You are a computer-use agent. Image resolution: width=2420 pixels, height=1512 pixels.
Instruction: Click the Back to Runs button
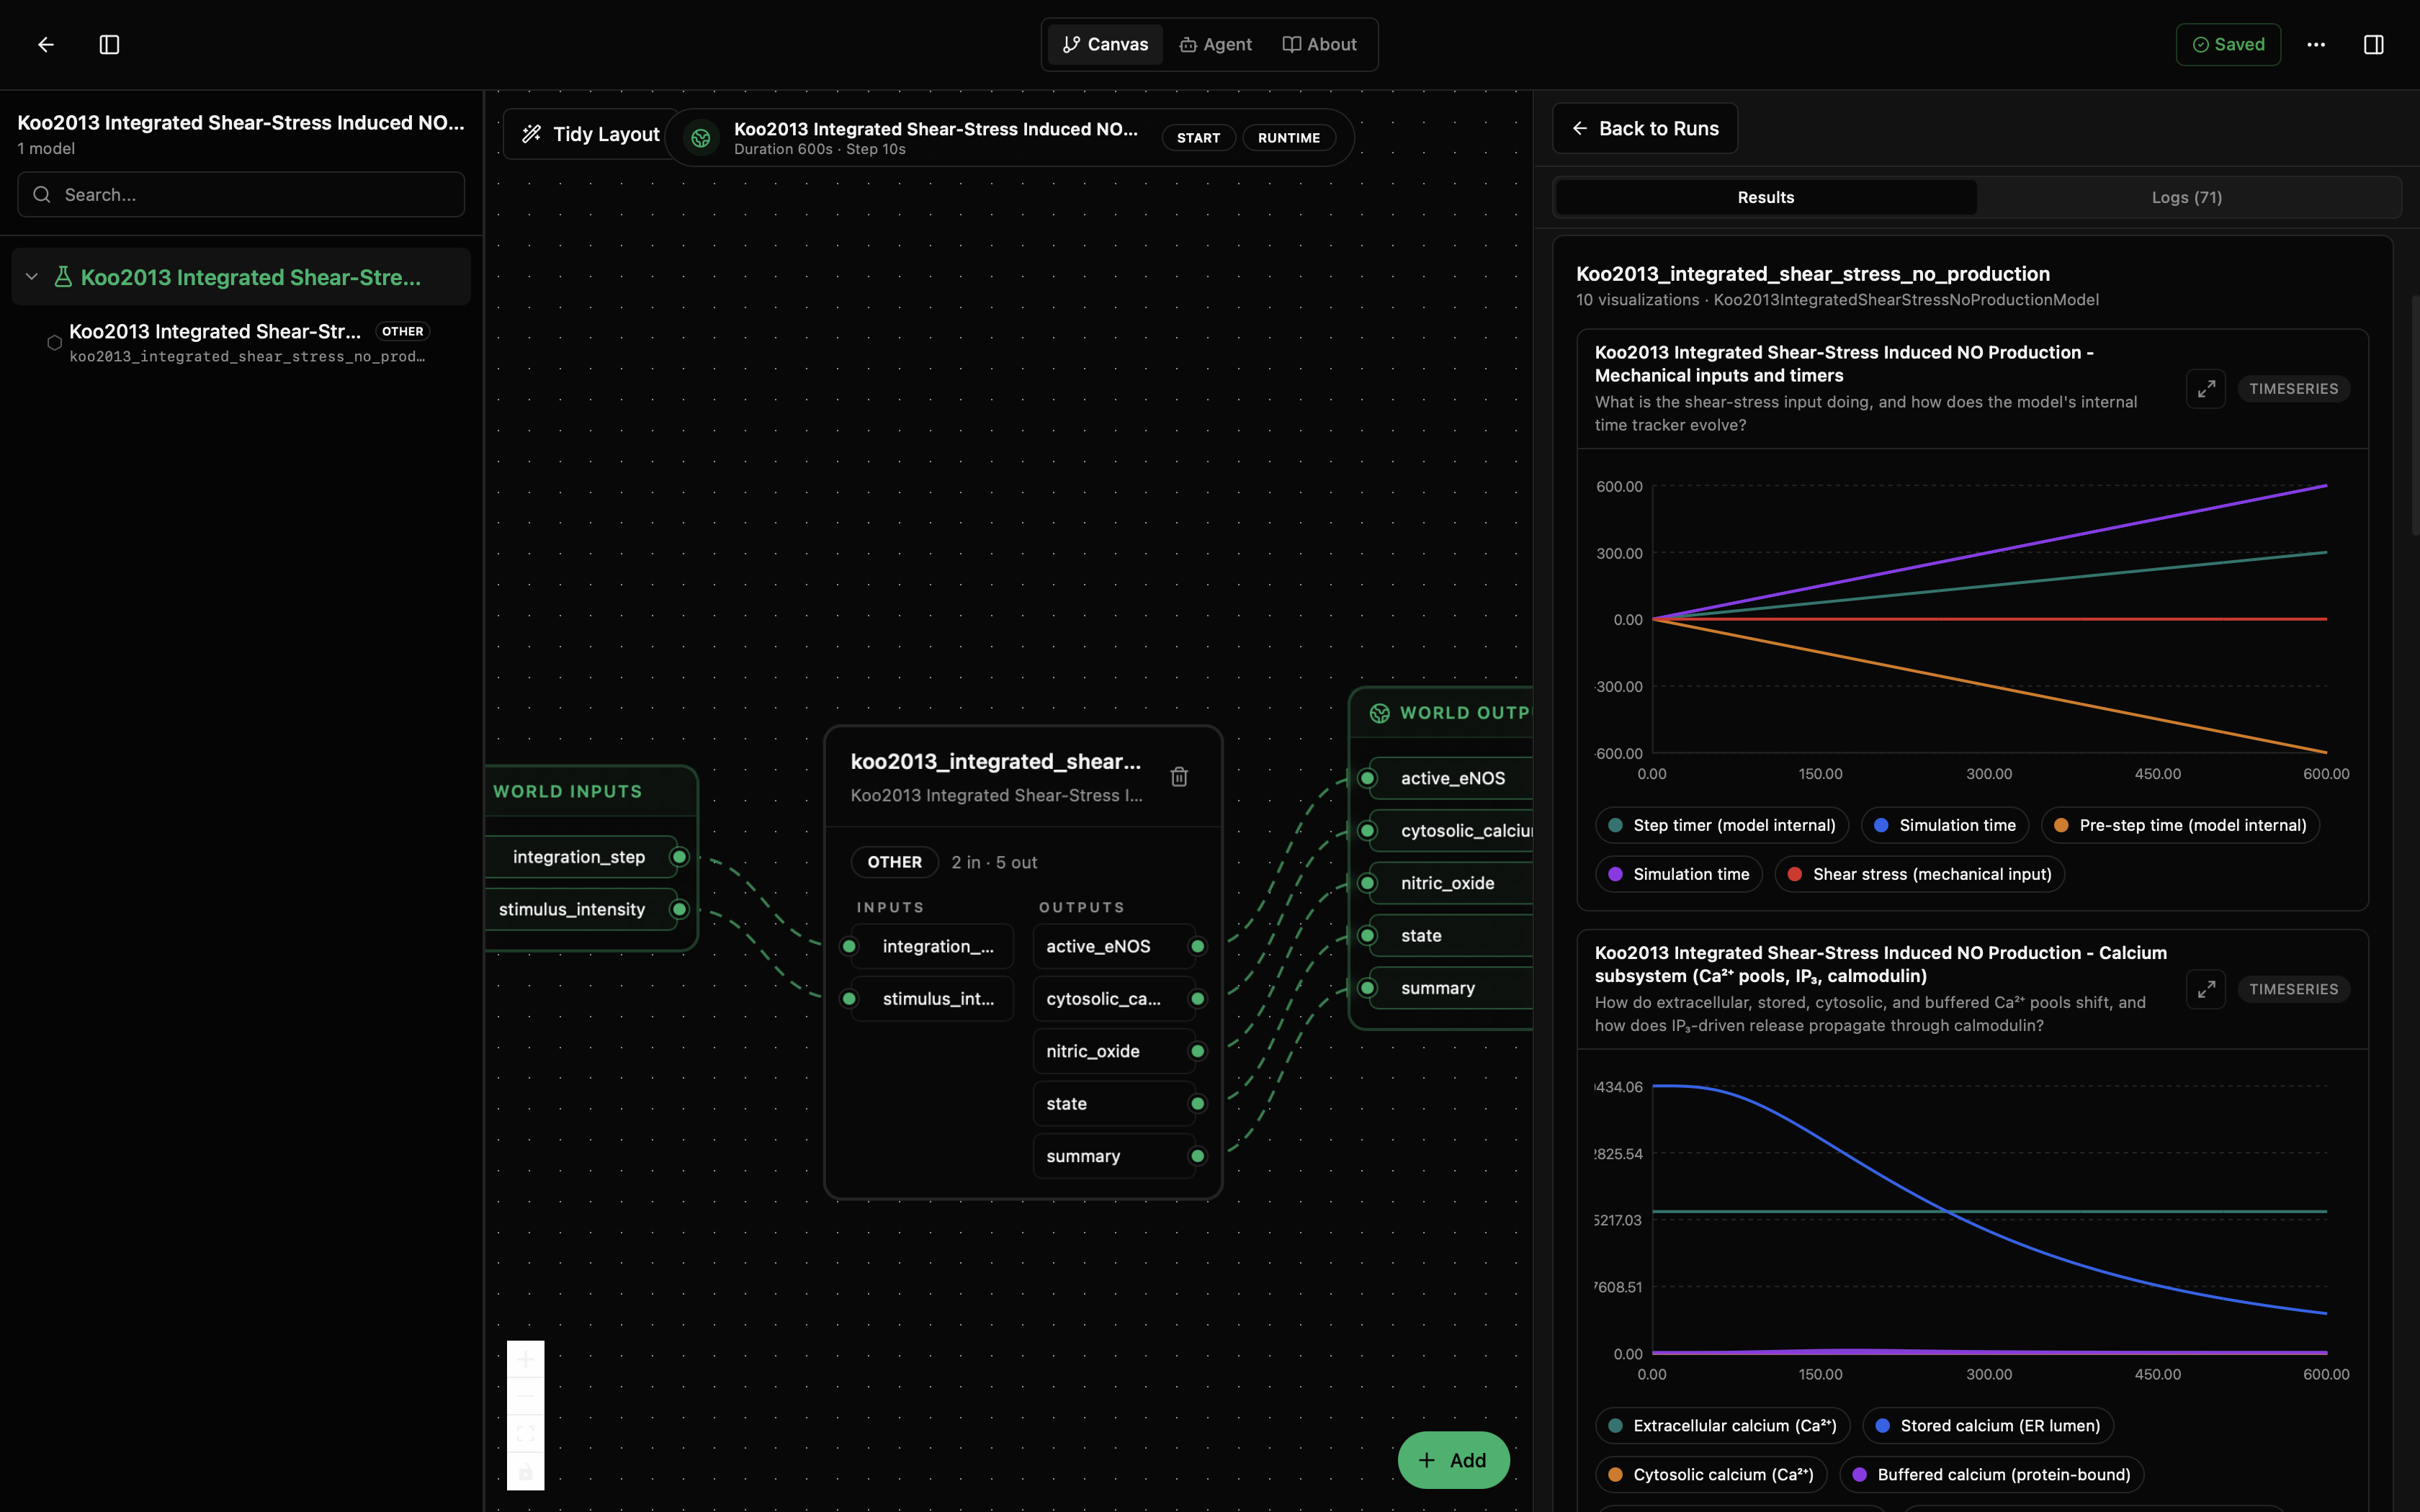point(1645,128)
